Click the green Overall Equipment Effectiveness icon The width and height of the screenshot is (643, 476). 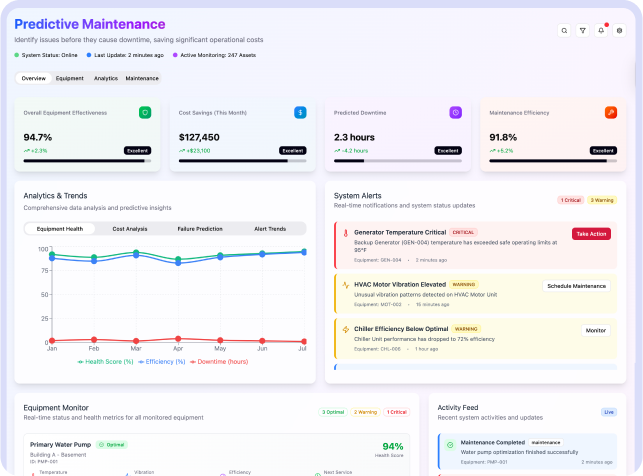145,113
